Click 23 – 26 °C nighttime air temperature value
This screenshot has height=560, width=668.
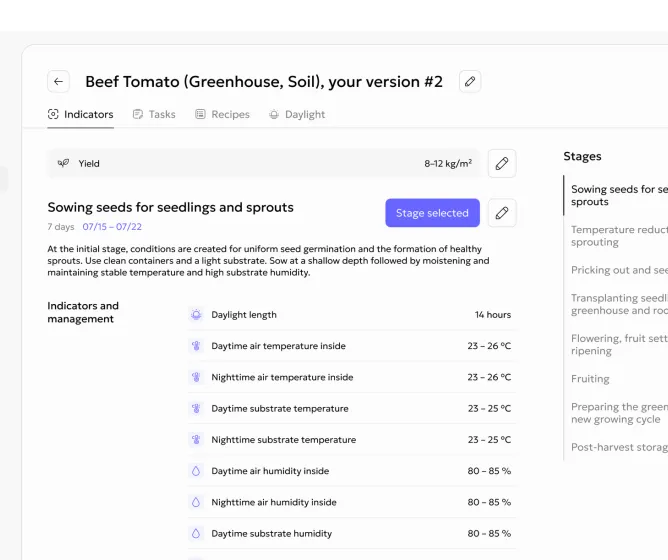point(489,377)
